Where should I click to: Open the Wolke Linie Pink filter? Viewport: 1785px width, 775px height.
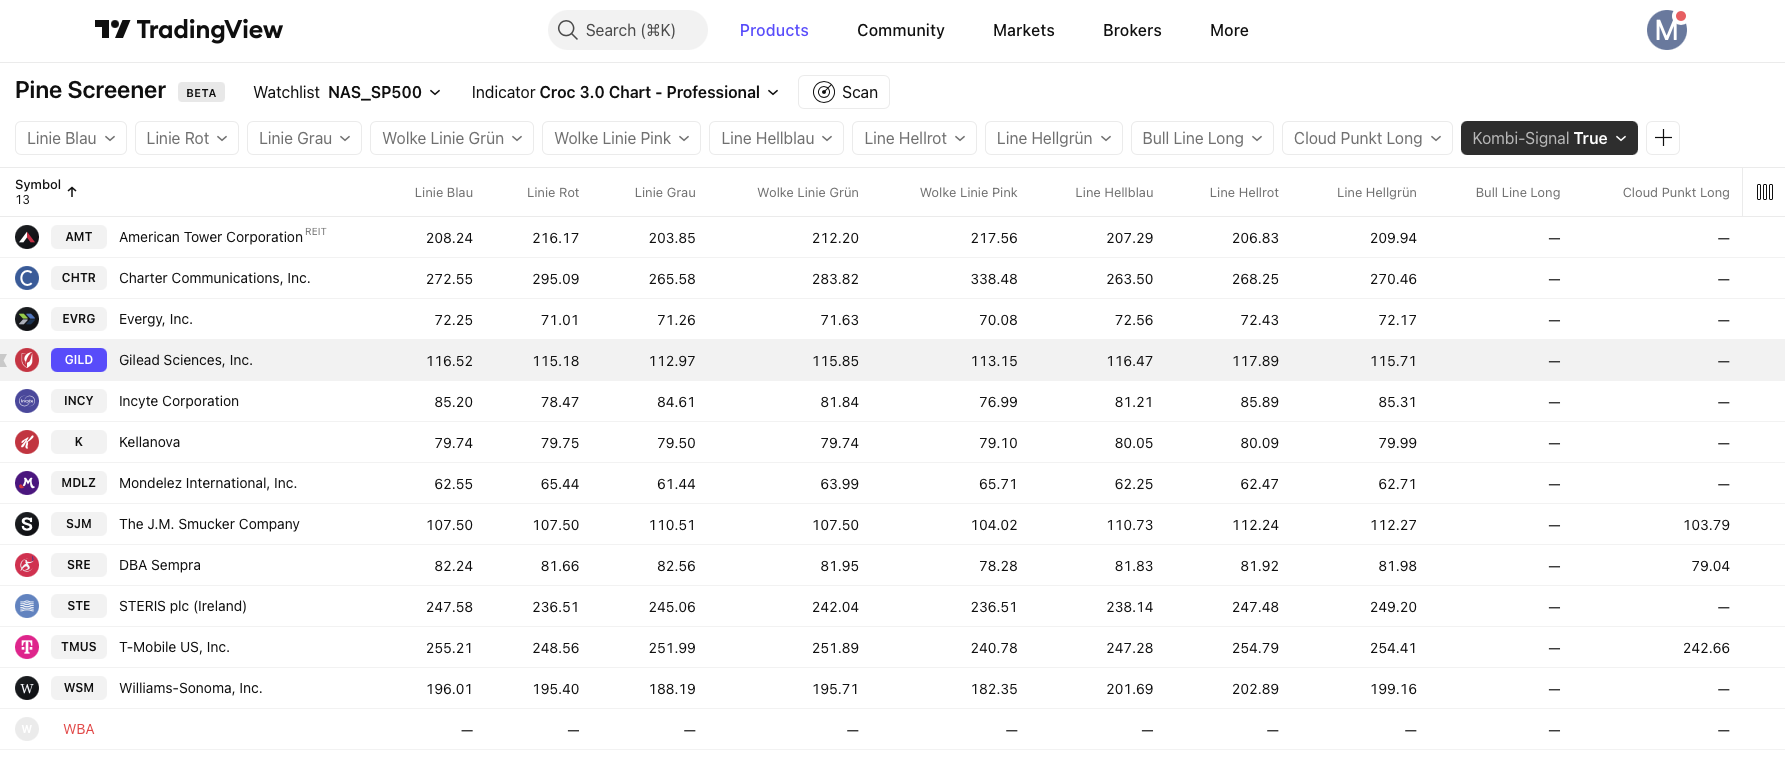click(x=621, y=138)
